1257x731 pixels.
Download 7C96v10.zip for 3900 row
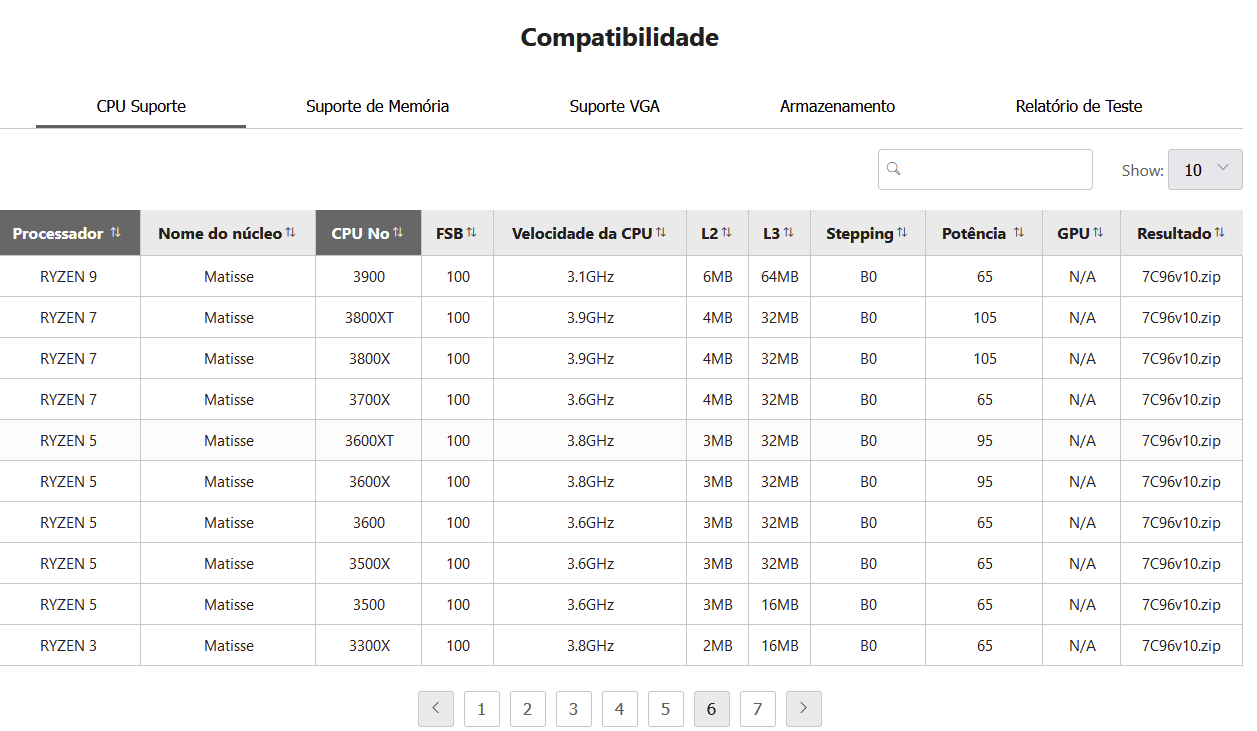1181,277
